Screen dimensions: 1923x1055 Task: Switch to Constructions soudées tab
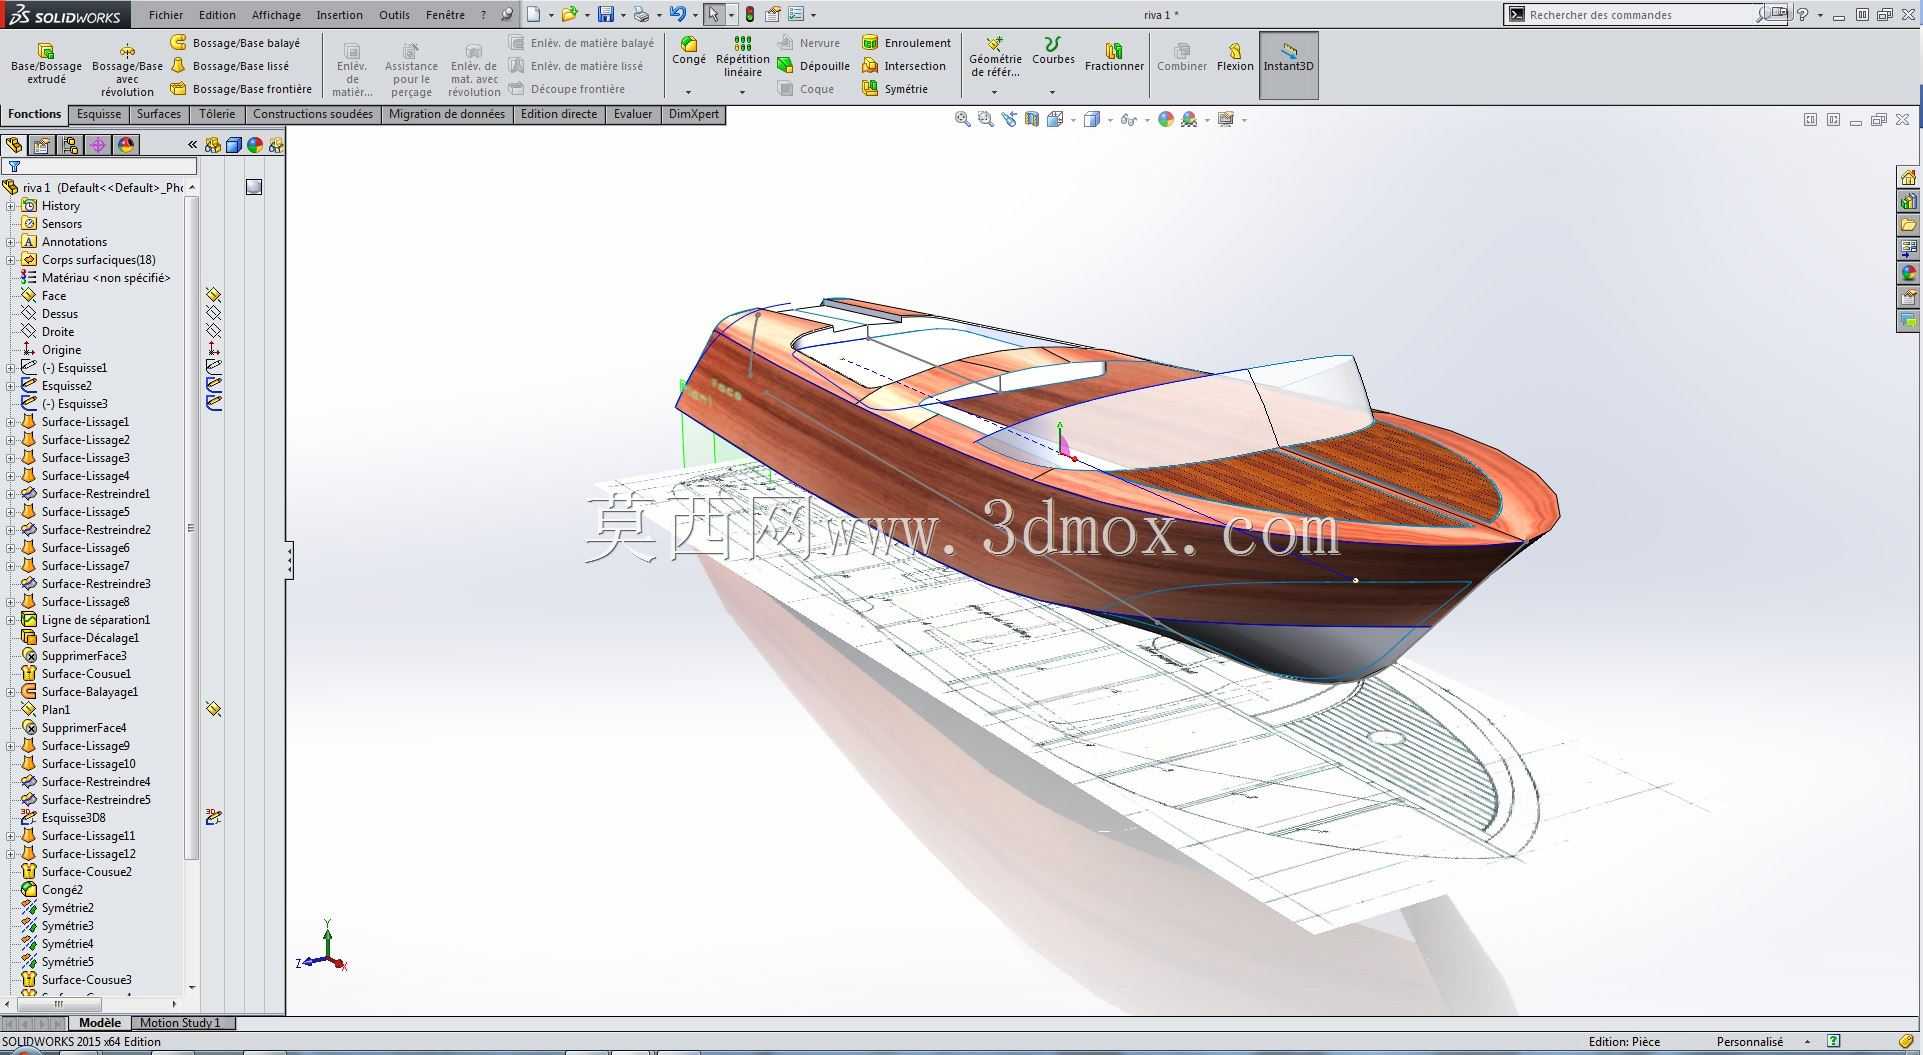tap(313, 114)
